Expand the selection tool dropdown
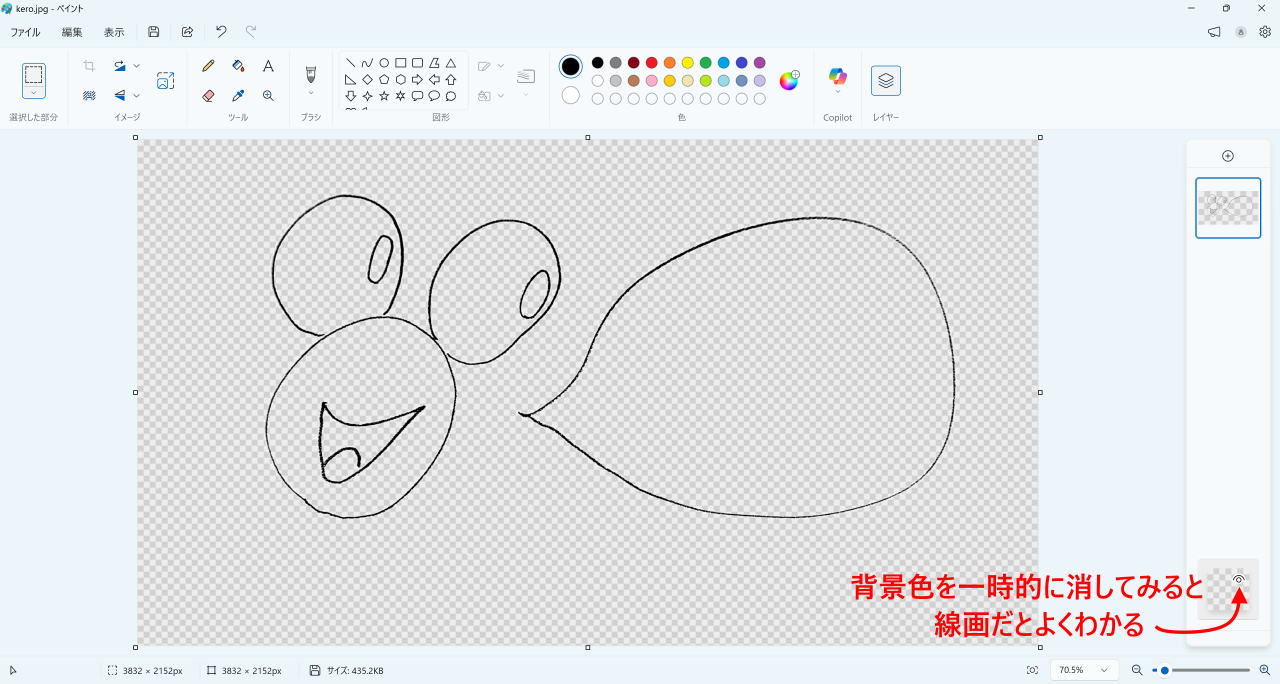The width and height of the screenshot is (1280, 684). click(34, 93)
